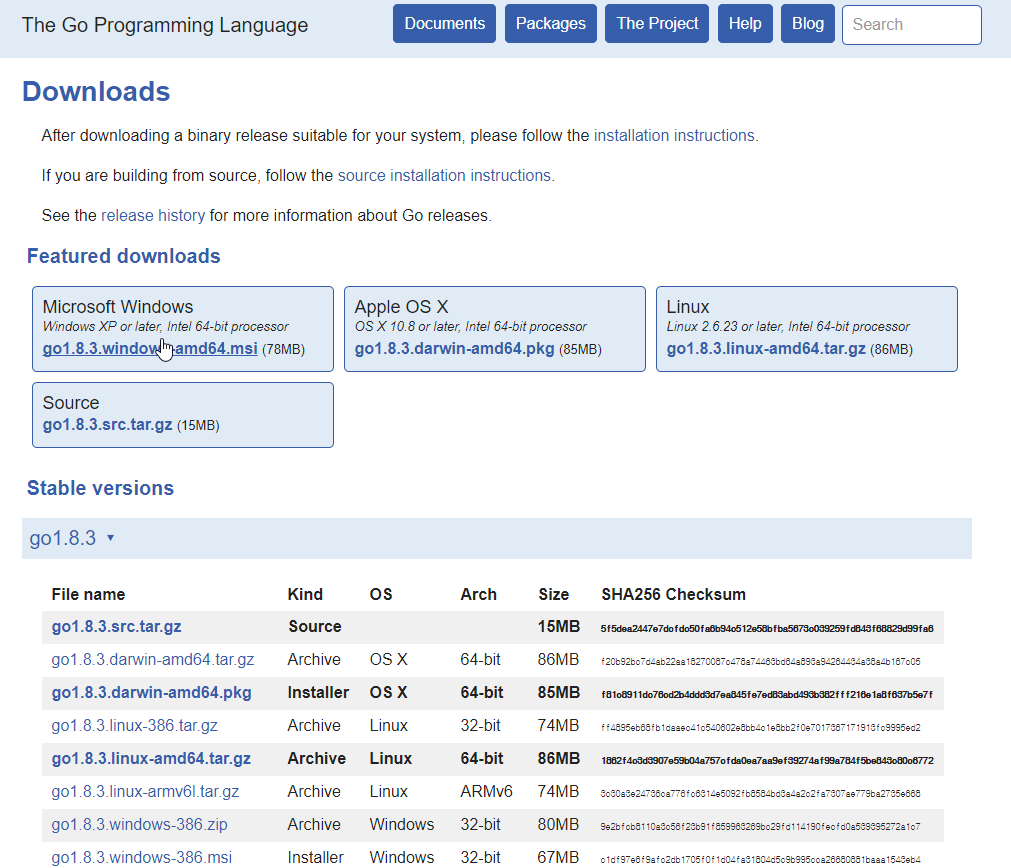The image size is (1011, 868).
Task: Download go1.8.3.darwin-amd64.pkg for Apple OS X
Action: [x=455, y=350]
